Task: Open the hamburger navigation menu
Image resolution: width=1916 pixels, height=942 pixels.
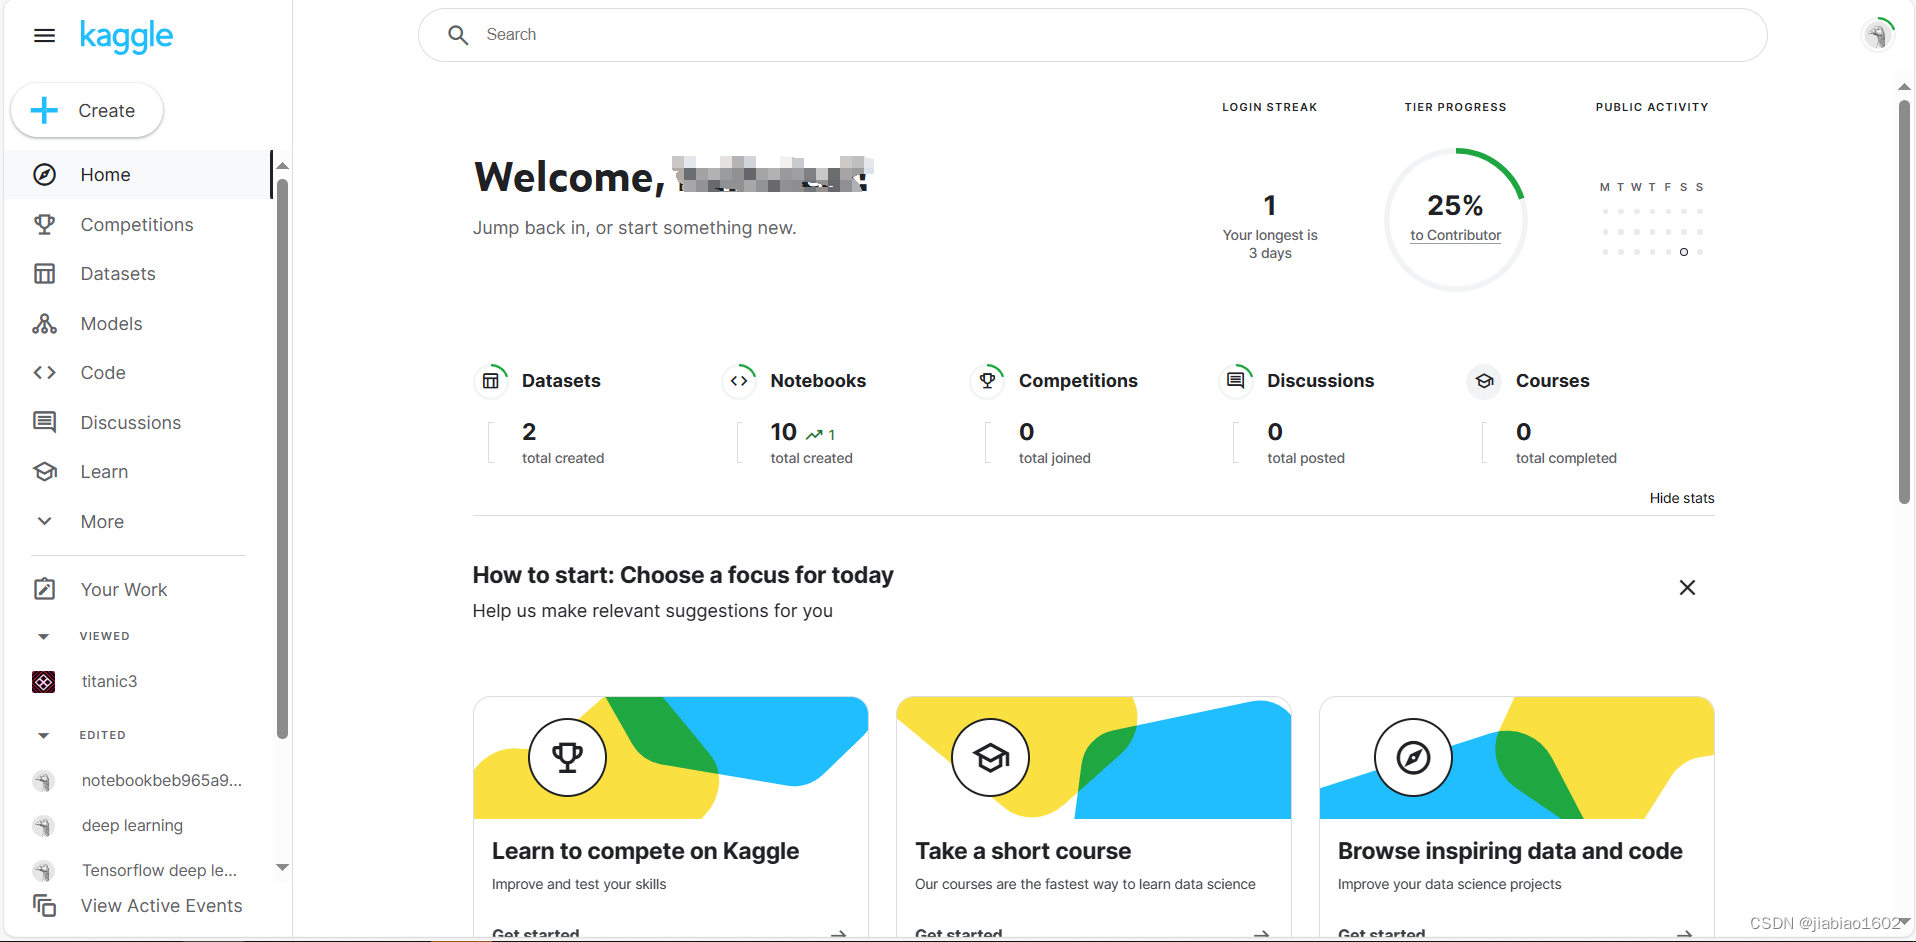Action: (x=44, y=36)
